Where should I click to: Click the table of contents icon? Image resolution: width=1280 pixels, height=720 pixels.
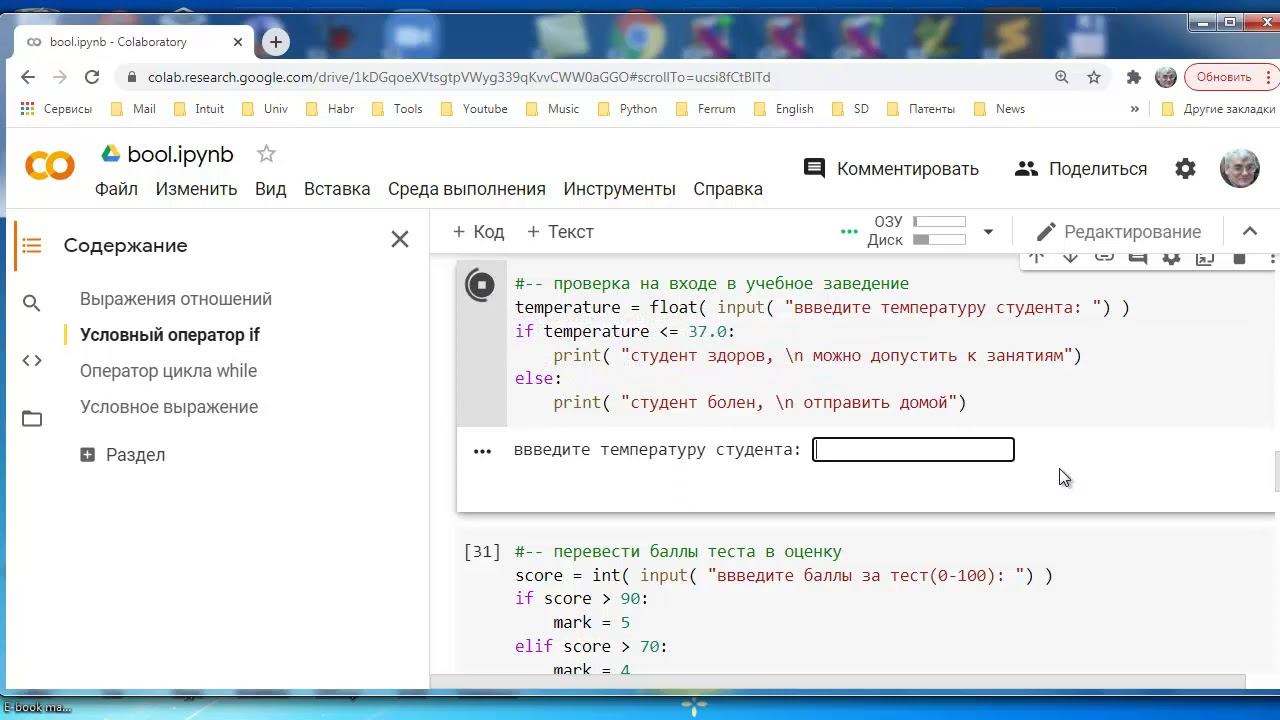click(32, 245)
